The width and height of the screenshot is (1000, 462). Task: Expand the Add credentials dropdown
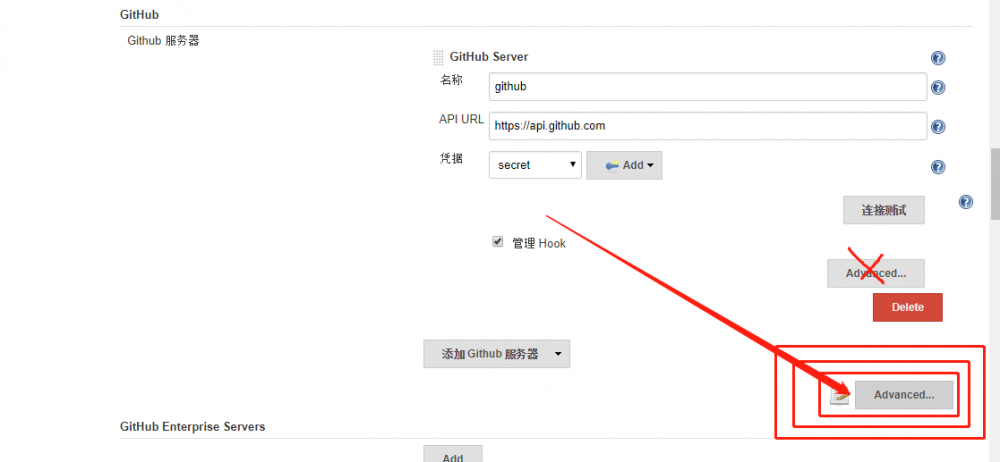[x=624, y=165]
